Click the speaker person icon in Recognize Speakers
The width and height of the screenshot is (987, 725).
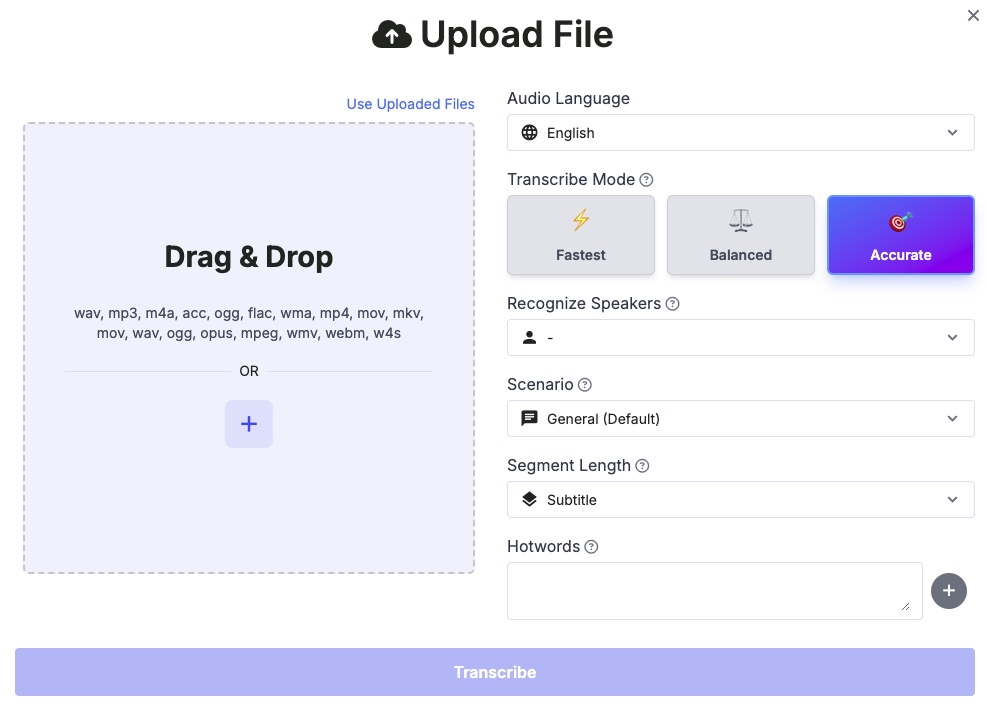(x=529, y=337)
